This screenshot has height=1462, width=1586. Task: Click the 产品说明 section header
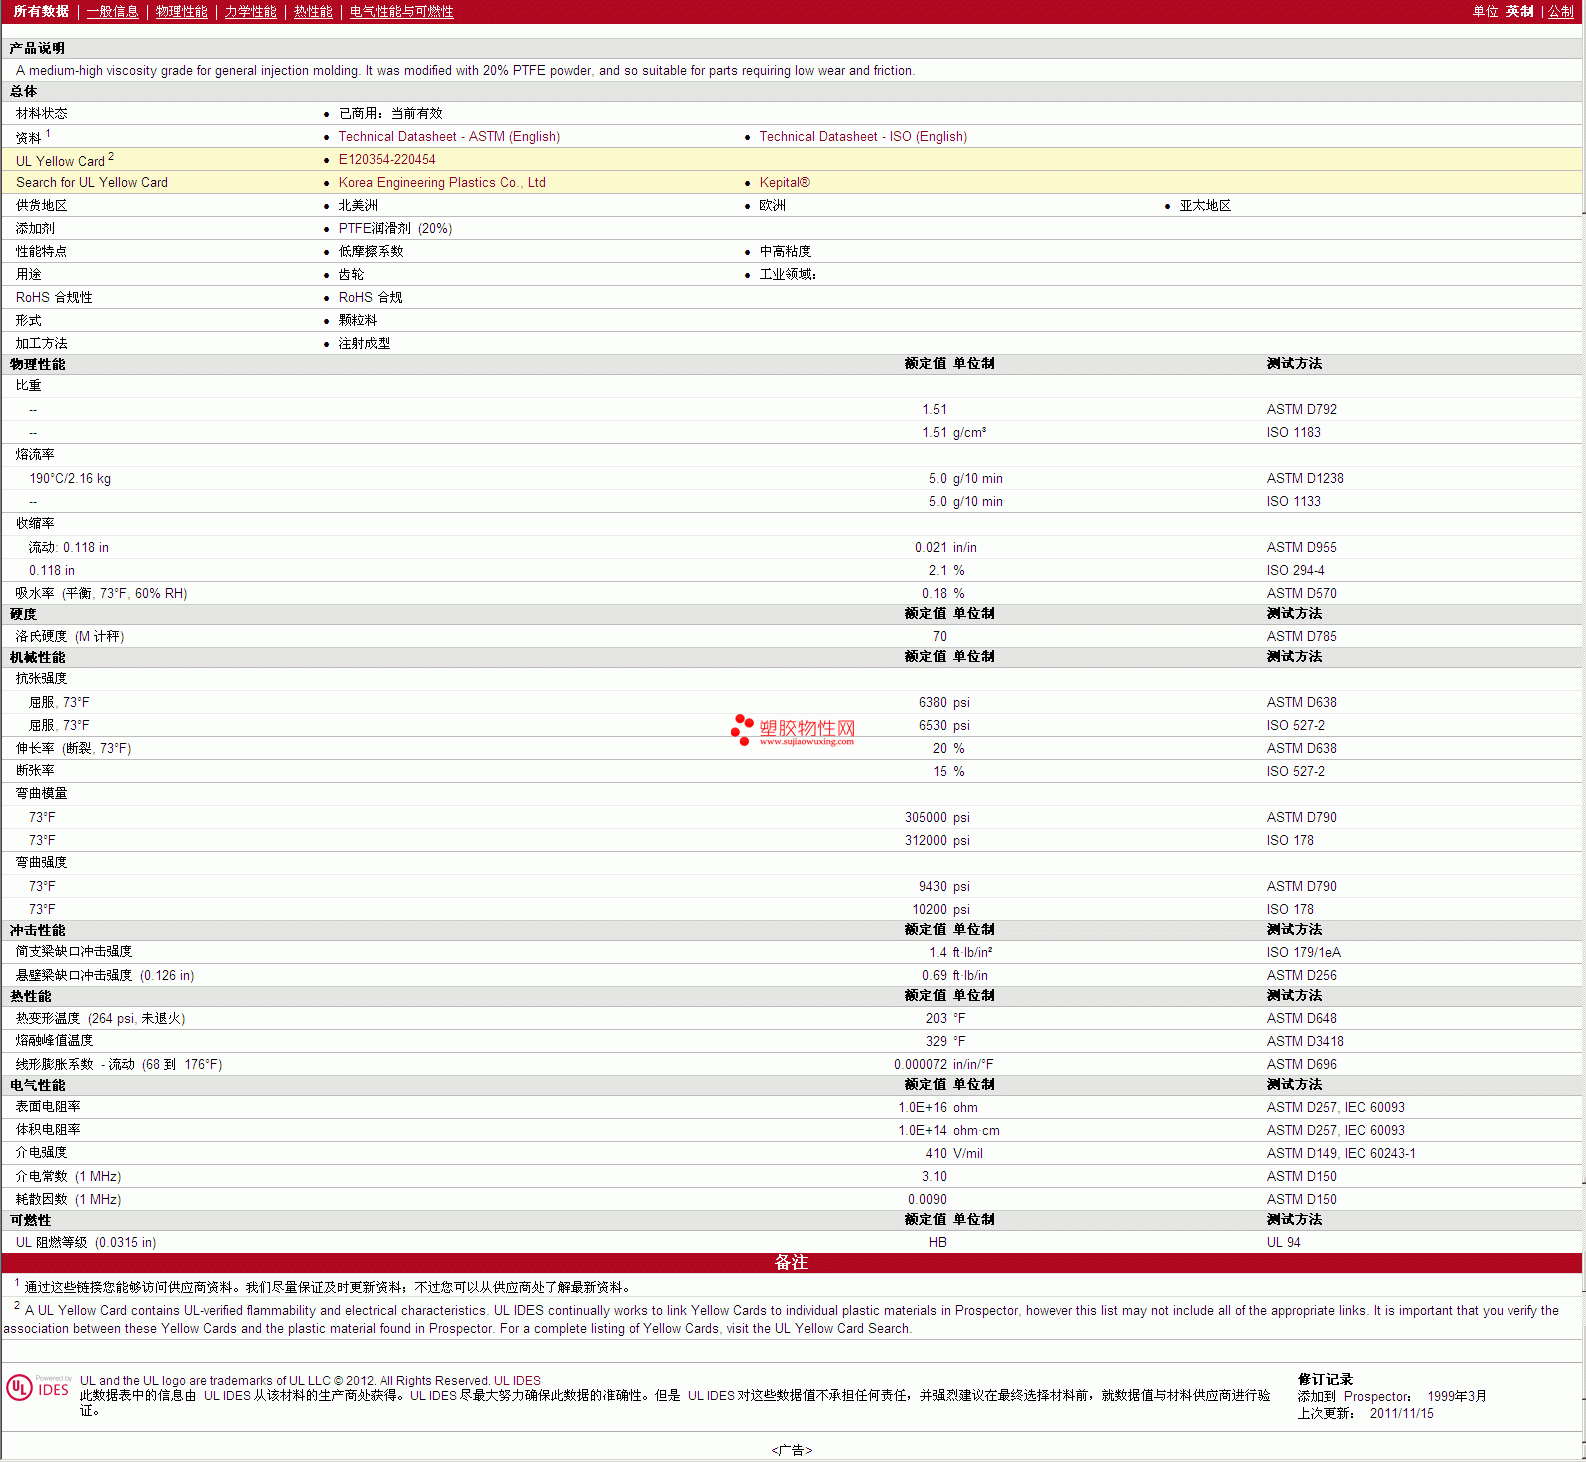[x=38, y=49]
